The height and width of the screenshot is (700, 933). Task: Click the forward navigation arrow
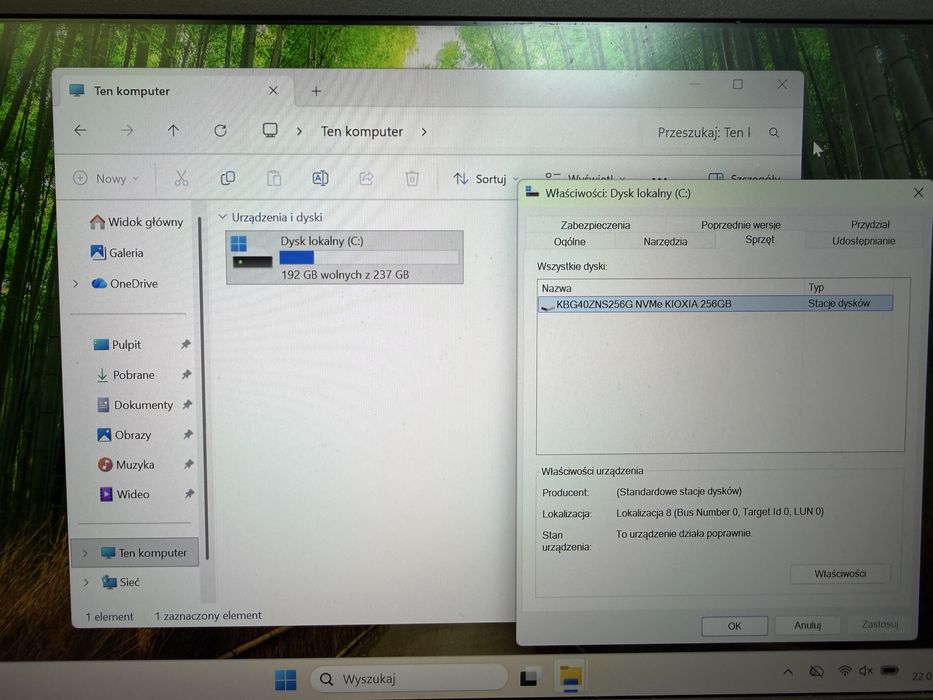click(x=127, y=130)
